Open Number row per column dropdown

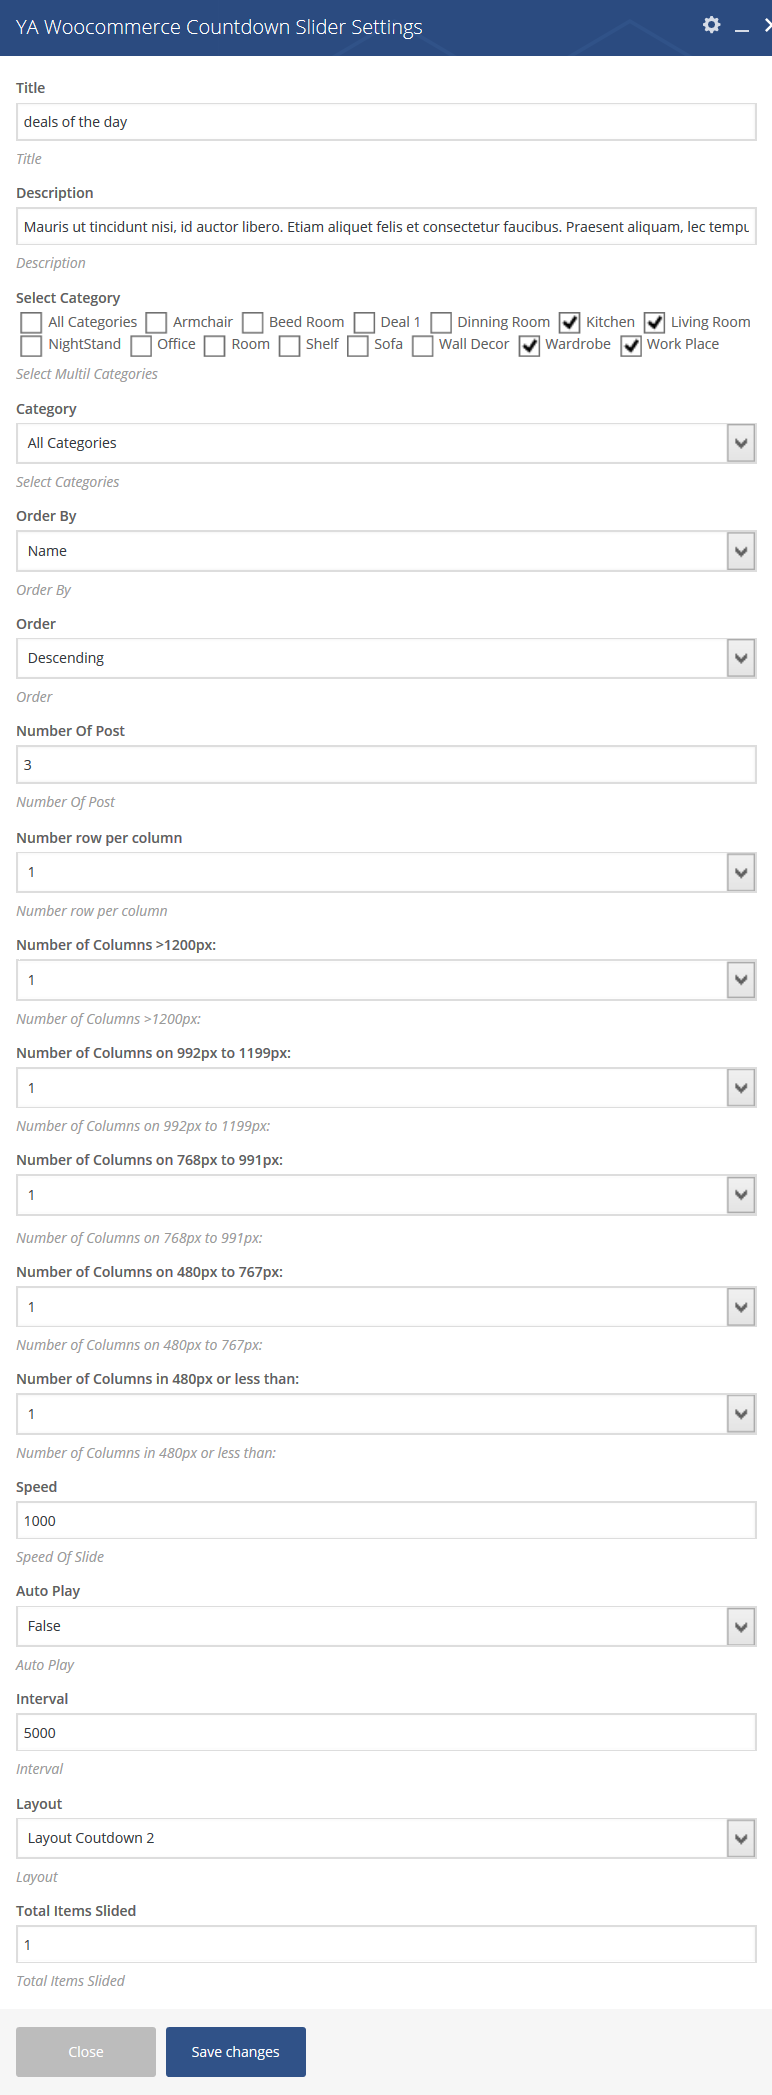(386, 872)
